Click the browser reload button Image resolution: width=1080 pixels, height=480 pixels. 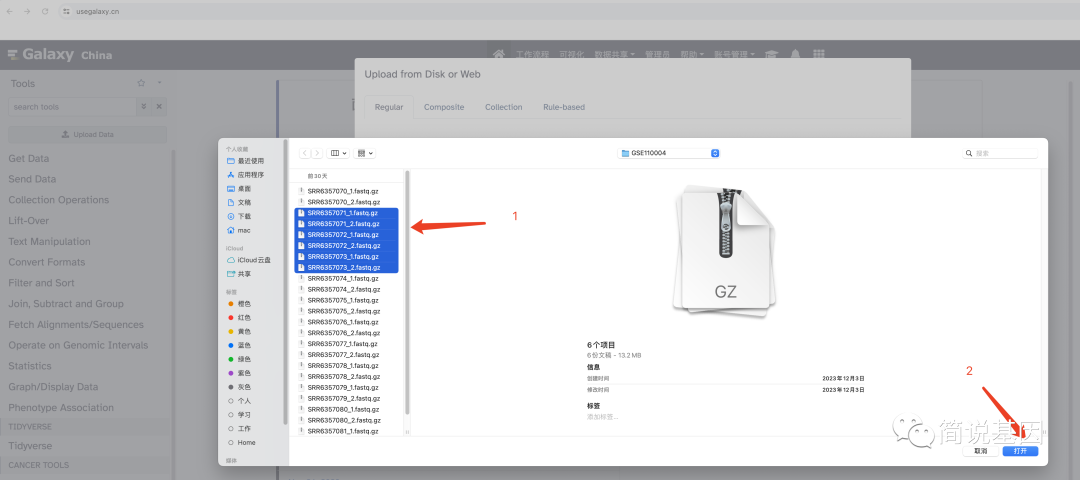[x=45, y=11]
